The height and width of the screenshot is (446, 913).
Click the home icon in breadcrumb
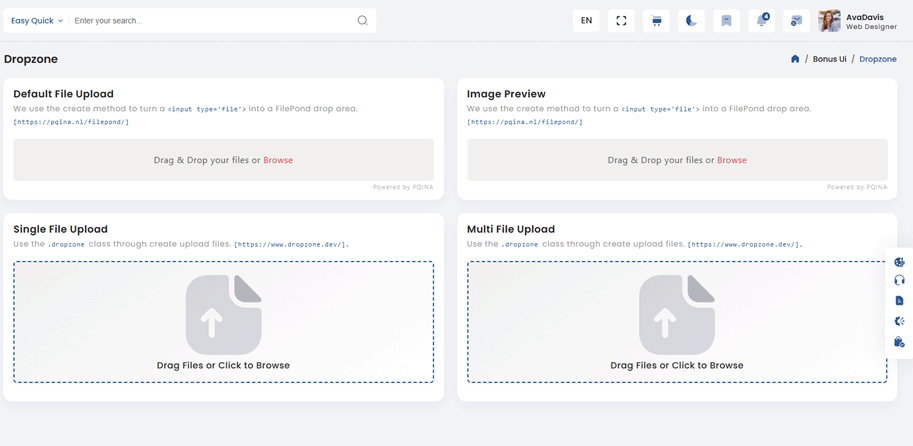coord(795,59)
